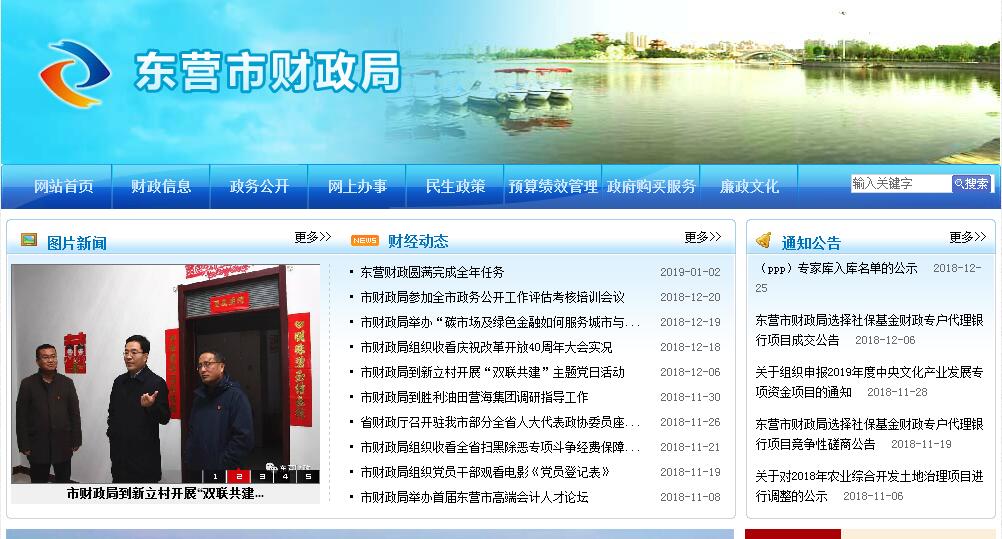Expand 更多>> in 图片新闻 section
Screen dimensions: 1002x539
312,238
